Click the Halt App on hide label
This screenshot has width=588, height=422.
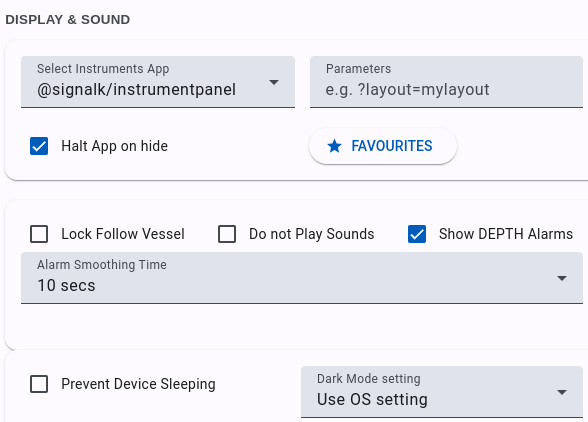(x=114, y=146)
